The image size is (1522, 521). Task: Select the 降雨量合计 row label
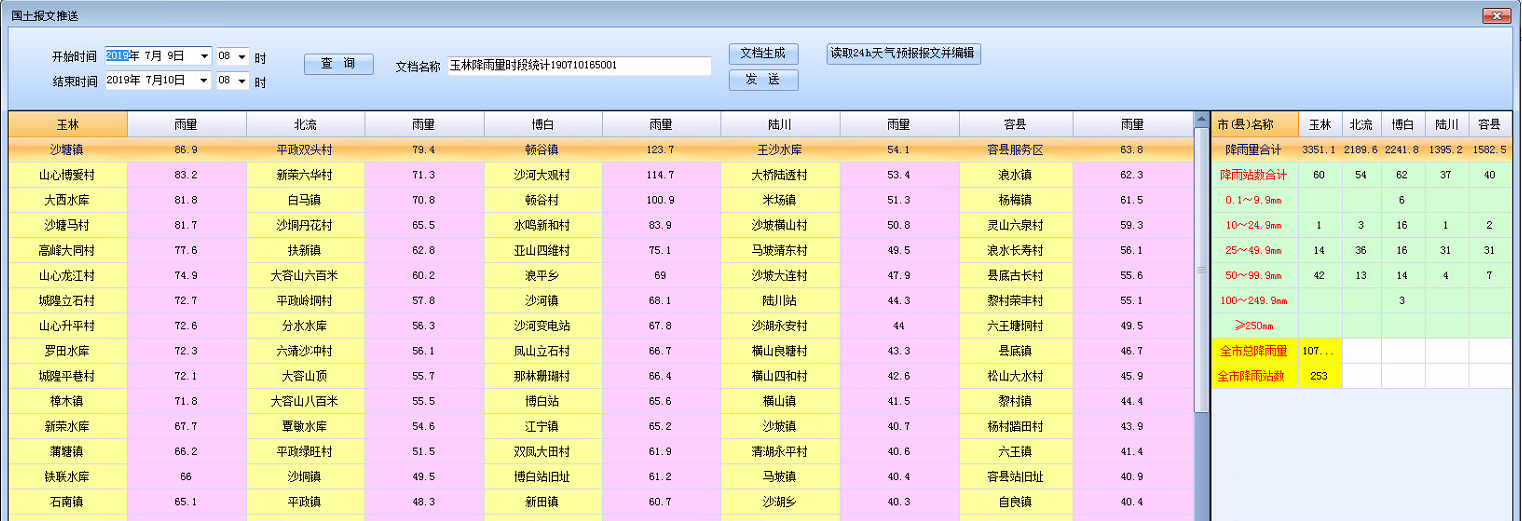point(1254,150)
